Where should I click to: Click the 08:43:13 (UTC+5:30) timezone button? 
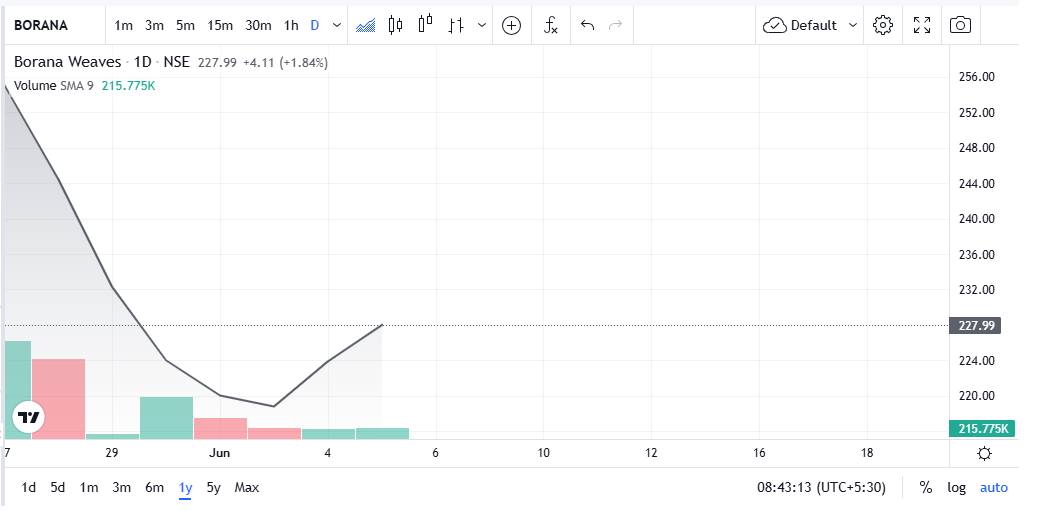[x=821, y=488]
